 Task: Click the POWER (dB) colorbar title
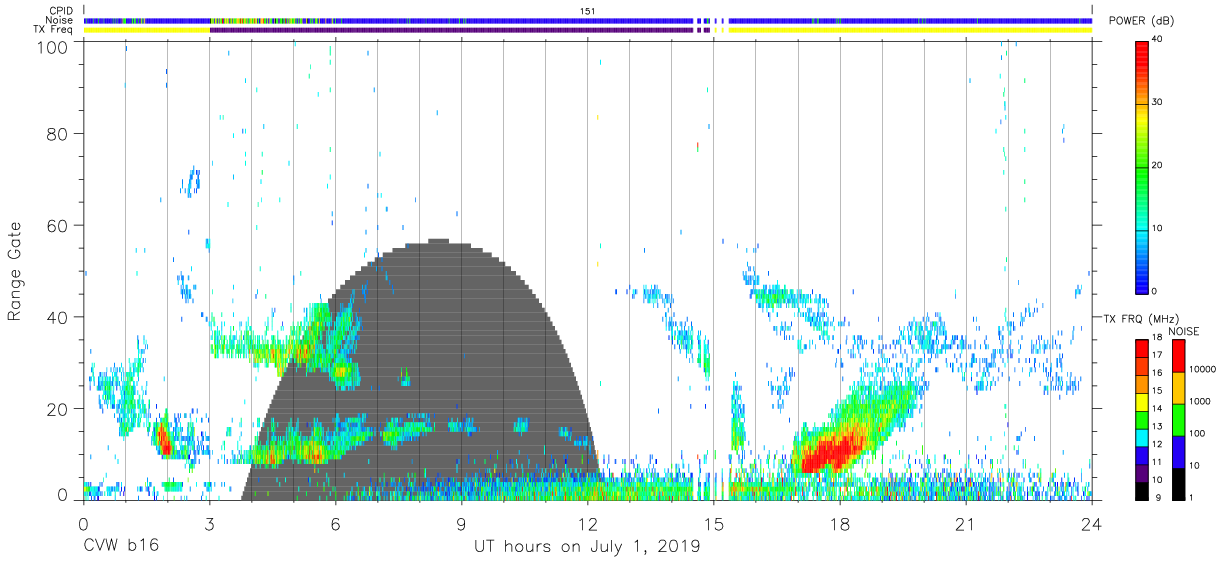1141,22
